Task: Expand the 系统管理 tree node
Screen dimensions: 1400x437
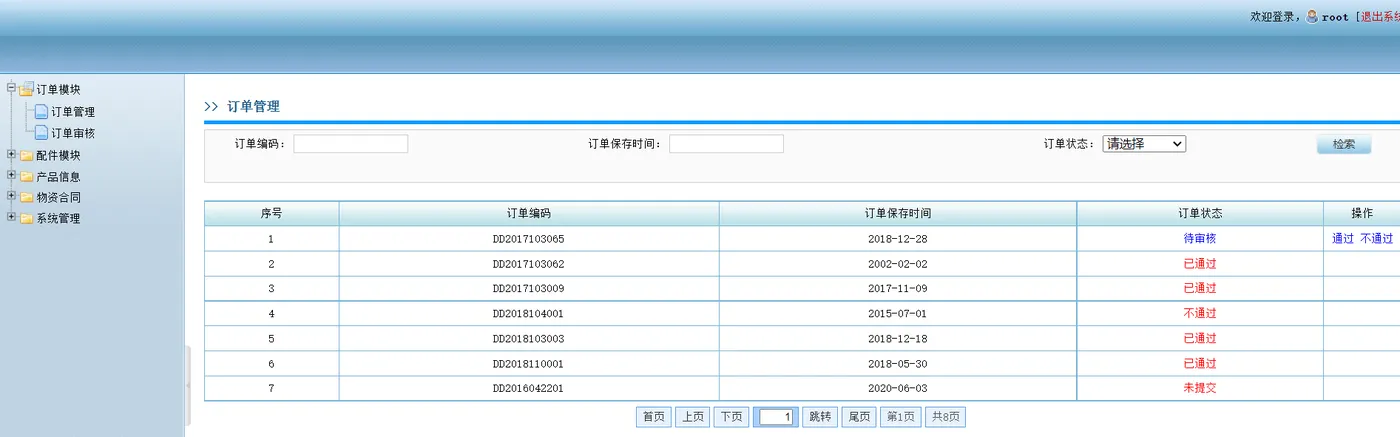Action: point(11,217)
